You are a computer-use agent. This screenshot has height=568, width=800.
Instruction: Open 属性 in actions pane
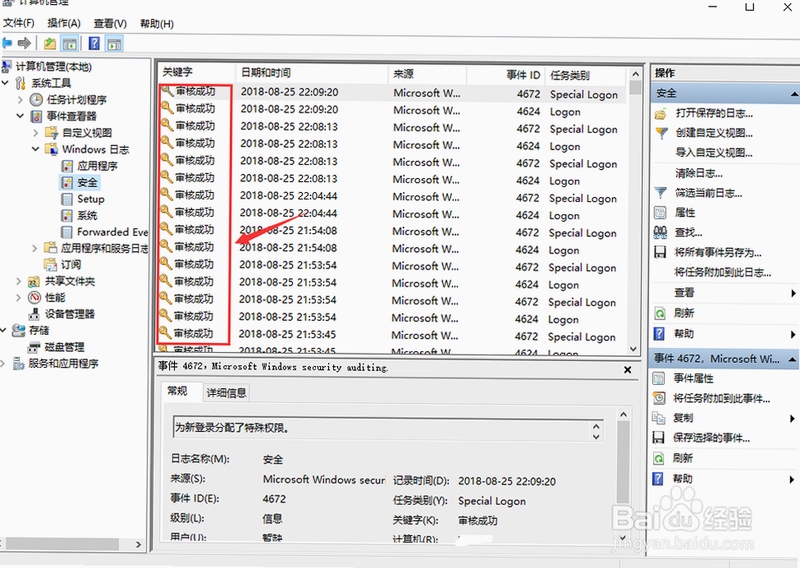click(685, 212)
